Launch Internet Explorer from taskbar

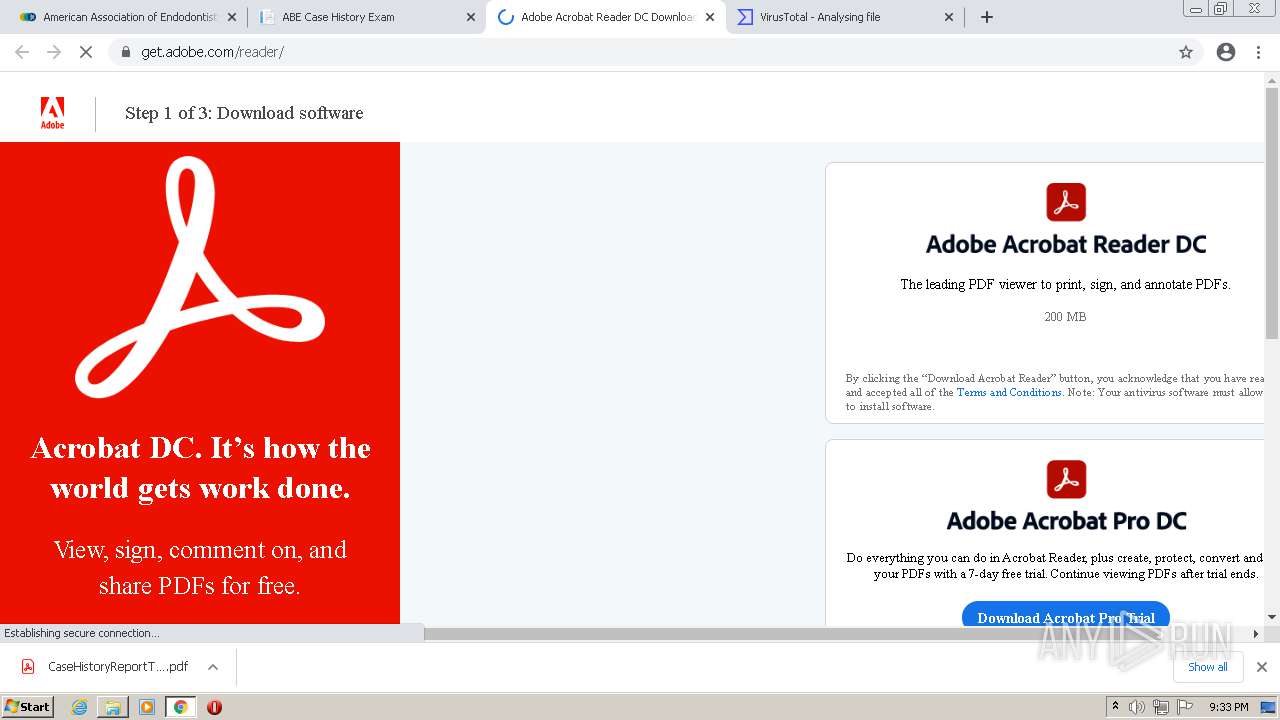point(80,707)
